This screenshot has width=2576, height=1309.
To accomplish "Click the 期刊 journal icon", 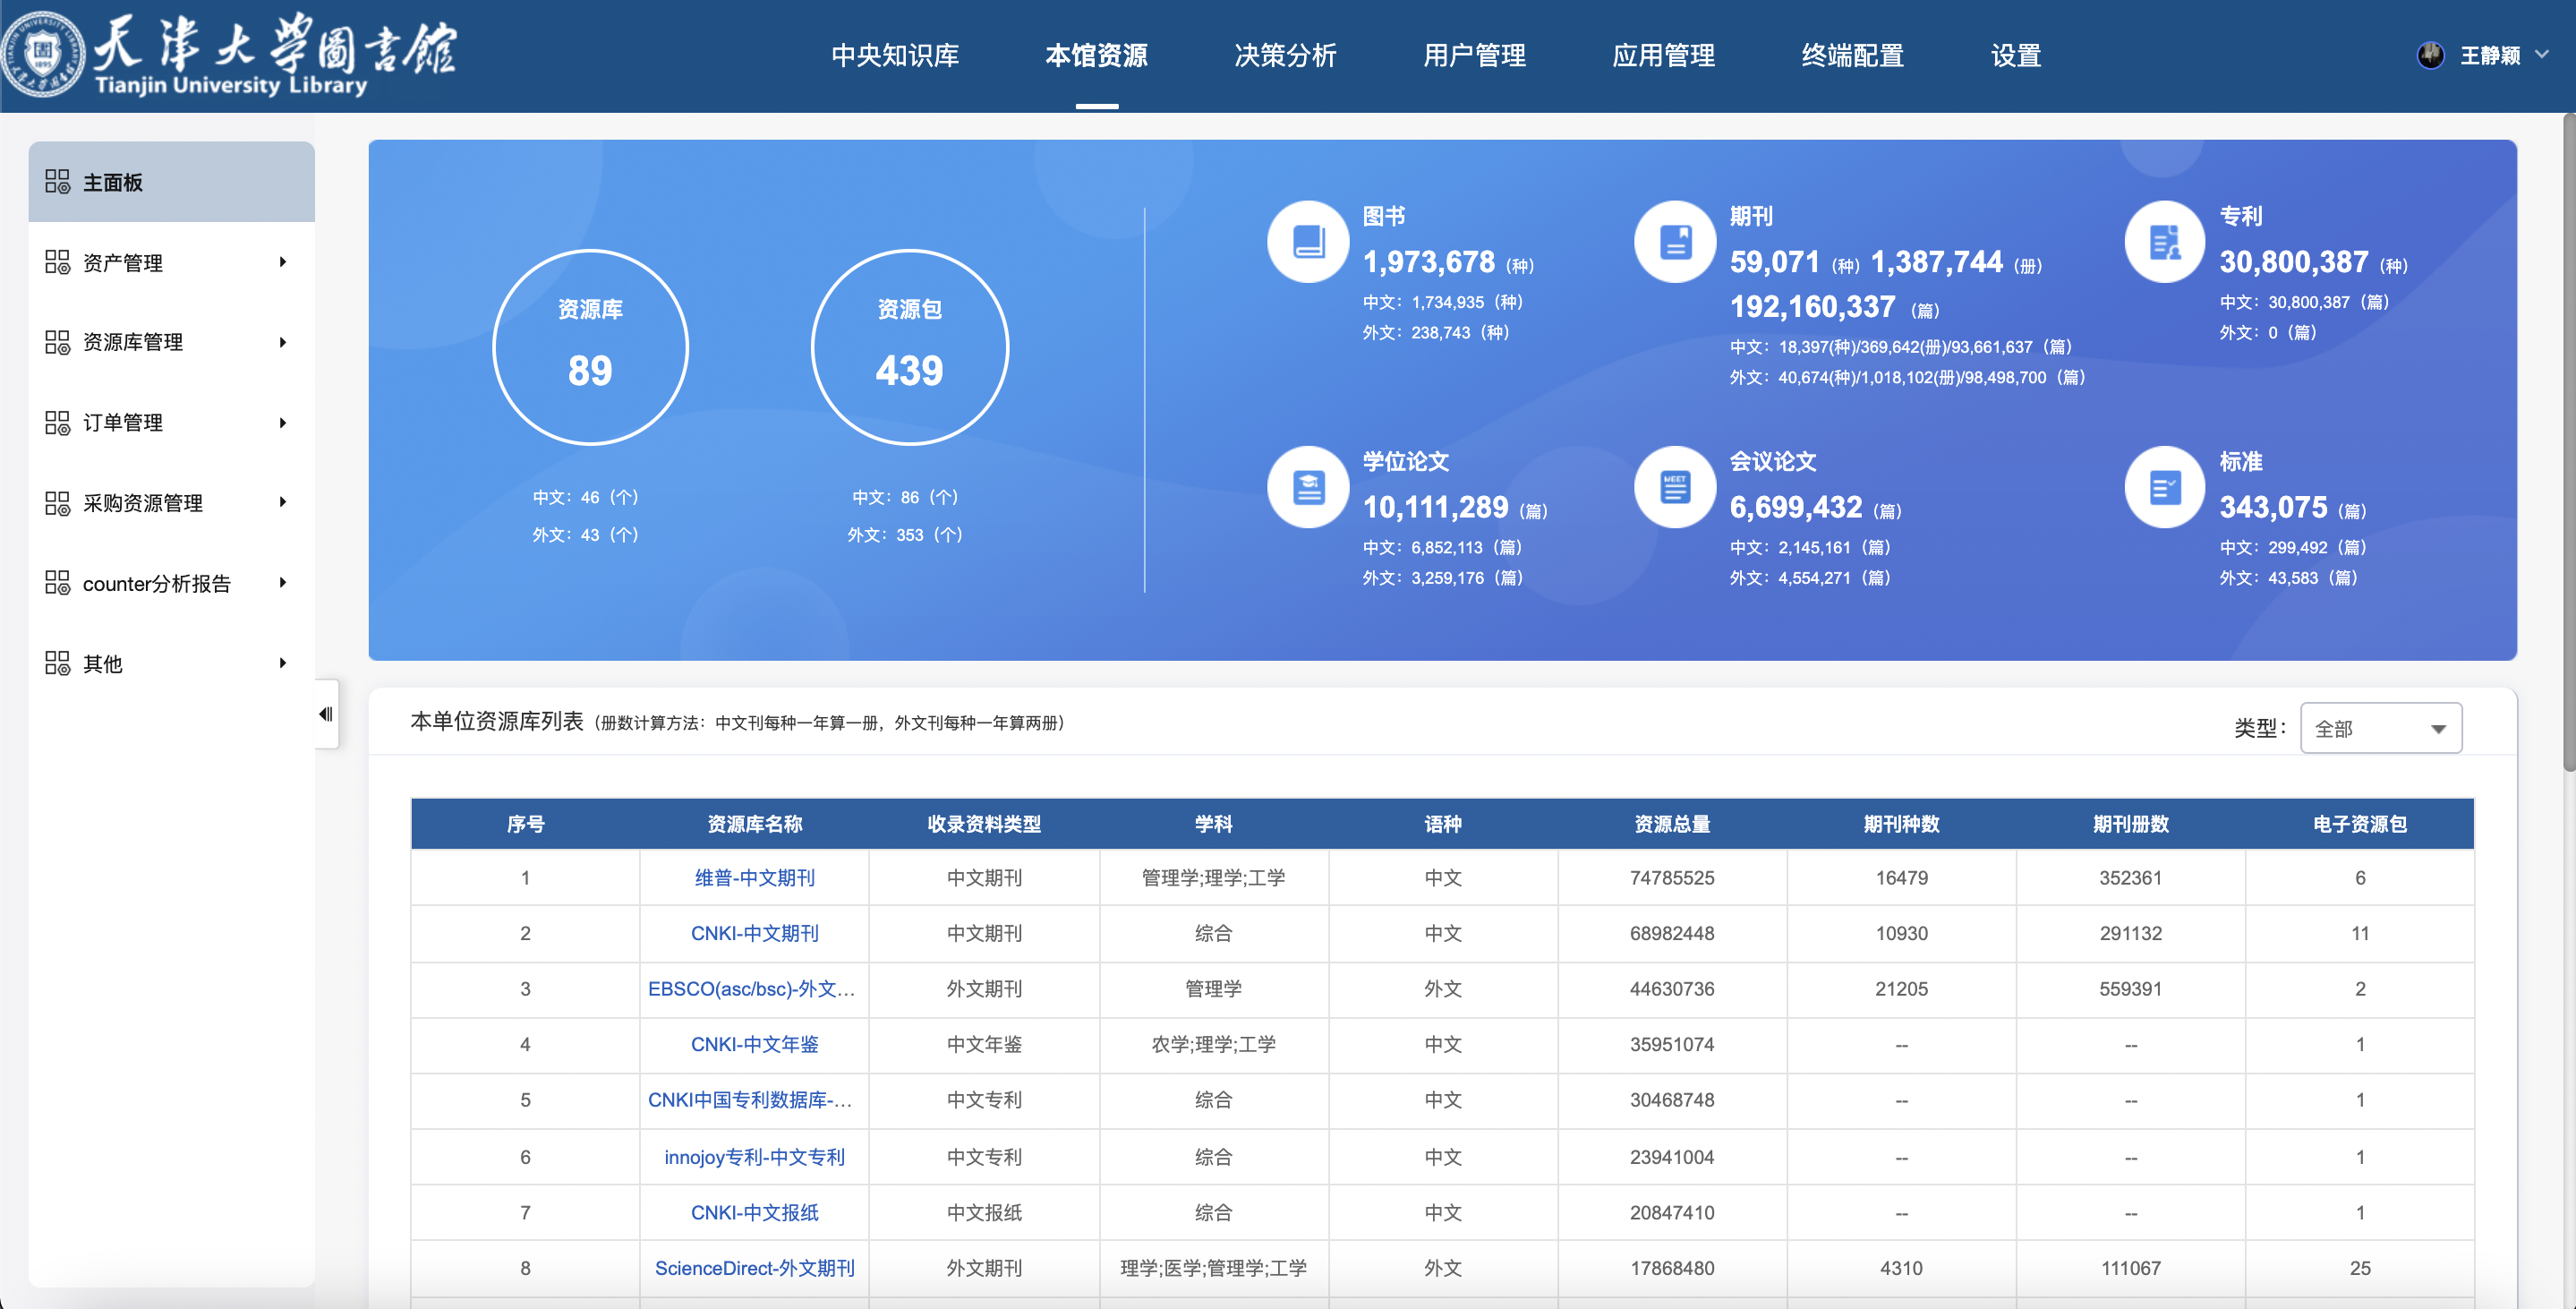I will 1675,242.
